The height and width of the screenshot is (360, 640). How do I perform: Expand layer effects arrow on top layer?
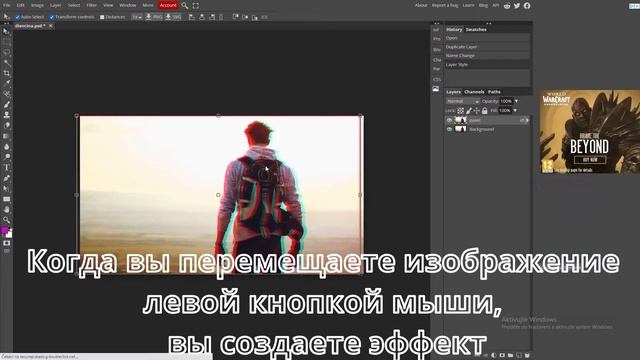(x=527, y=120)
